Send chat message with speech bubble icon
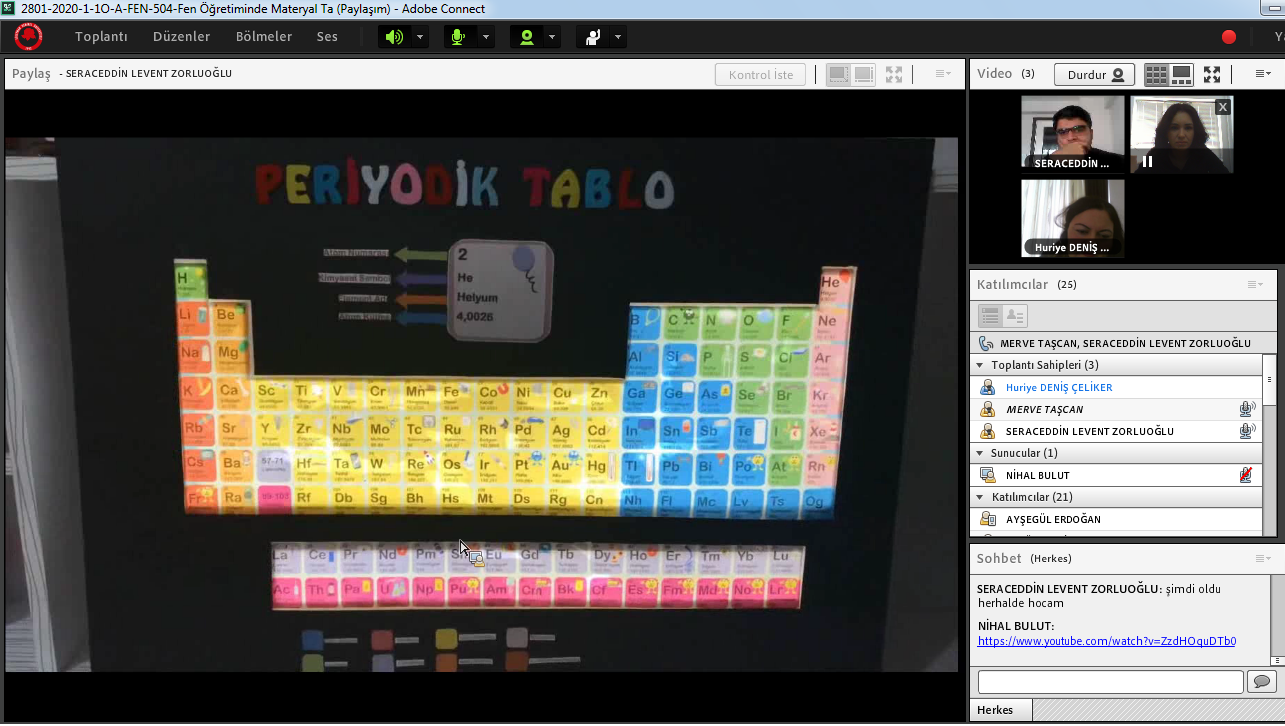Screen dimensions: 1285x726 (x=1262, y=682)
